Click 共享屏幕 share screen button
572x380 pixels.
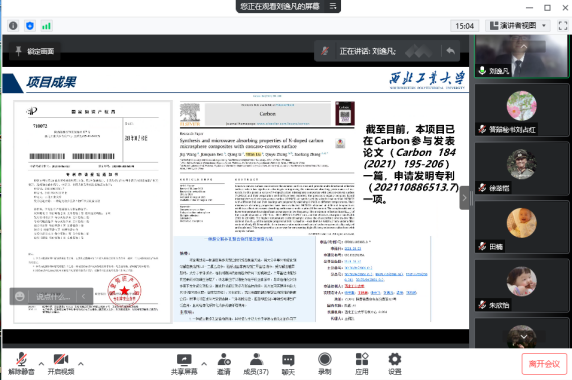point(184,364)
